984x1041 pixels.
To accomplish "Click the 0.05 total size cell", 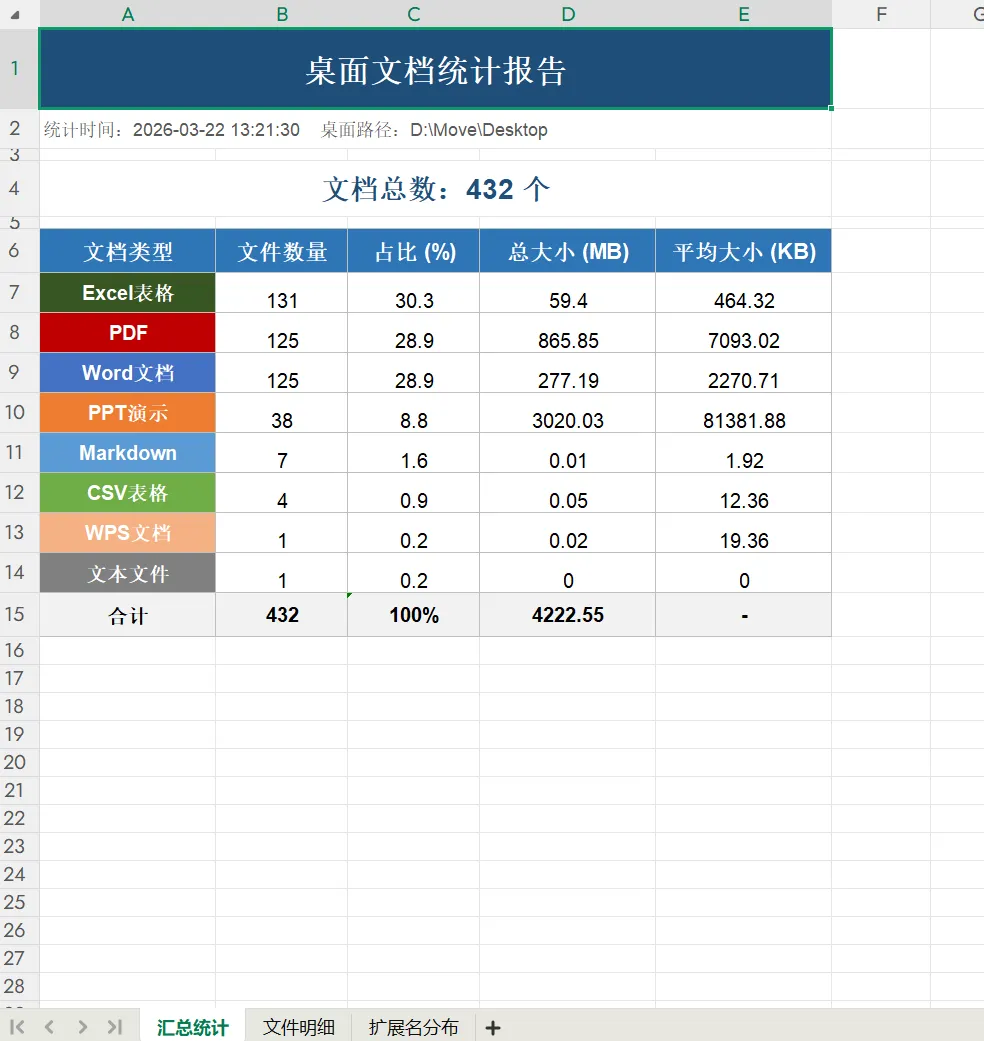I will point(568,493).
